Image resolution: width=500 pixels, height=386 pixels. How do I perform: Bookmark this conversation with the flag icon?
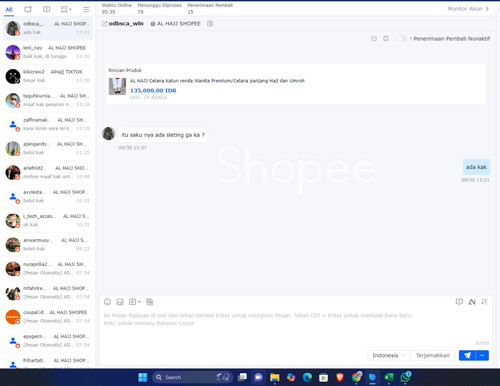pyautogui.click(x=386, y=38)
